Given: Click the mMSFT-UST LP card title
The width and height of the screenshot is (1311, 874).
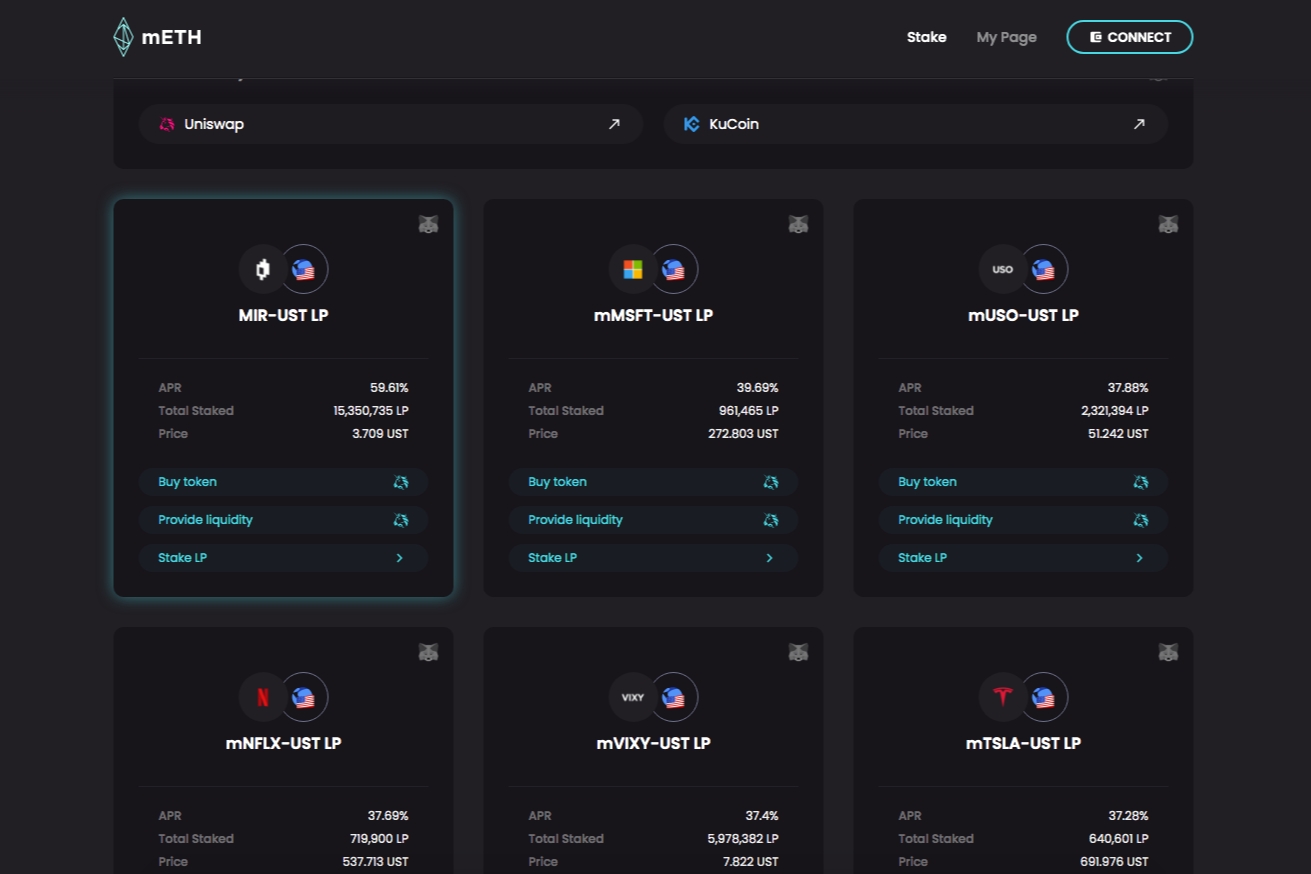Looking at the screenshot, I should [653, 315].
